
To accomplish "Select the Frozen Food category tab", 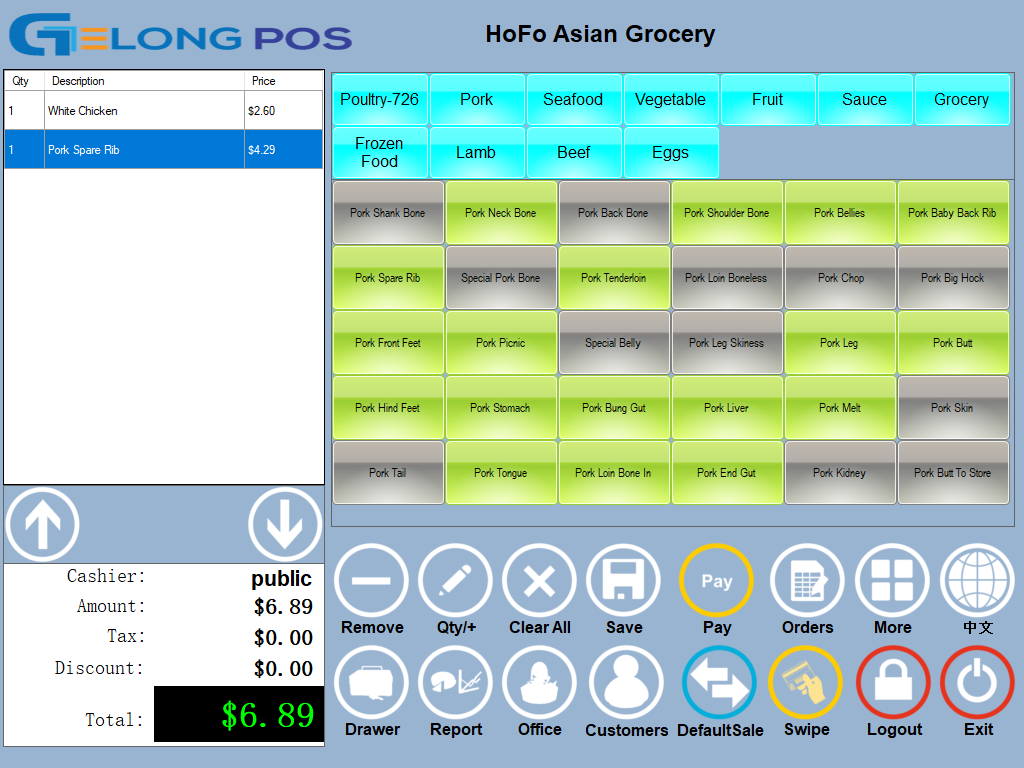I will point(379,153).
